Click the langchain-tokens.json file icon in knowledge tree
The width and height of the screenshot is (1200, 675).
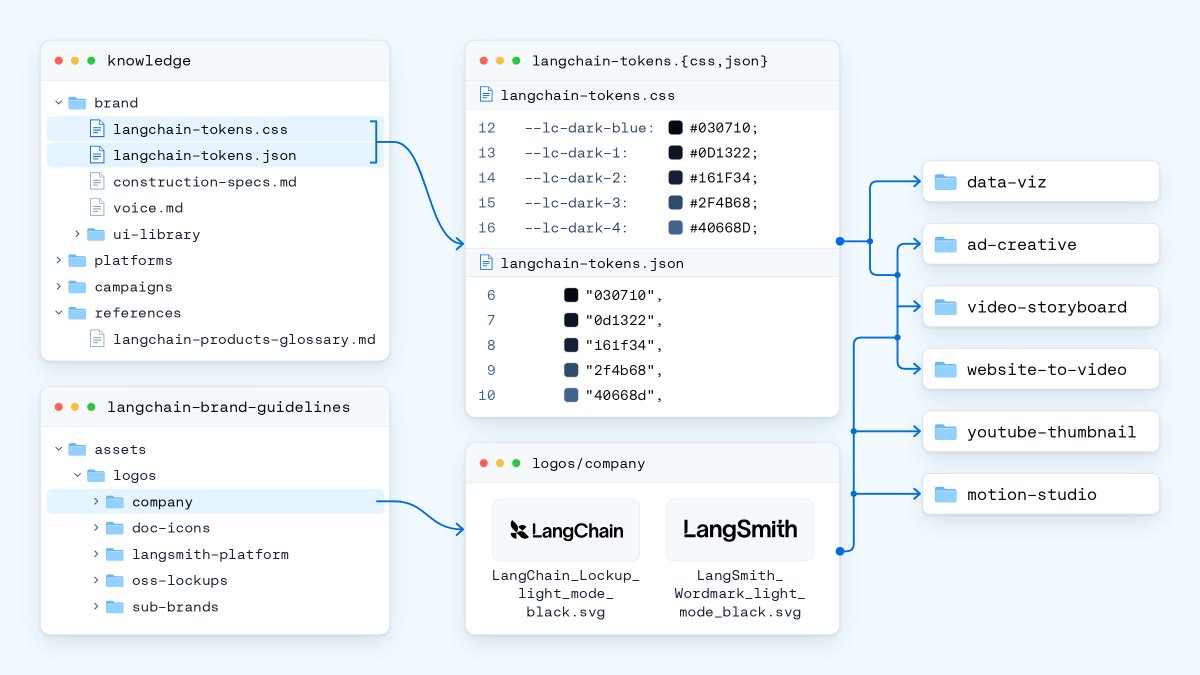[97, 155]
